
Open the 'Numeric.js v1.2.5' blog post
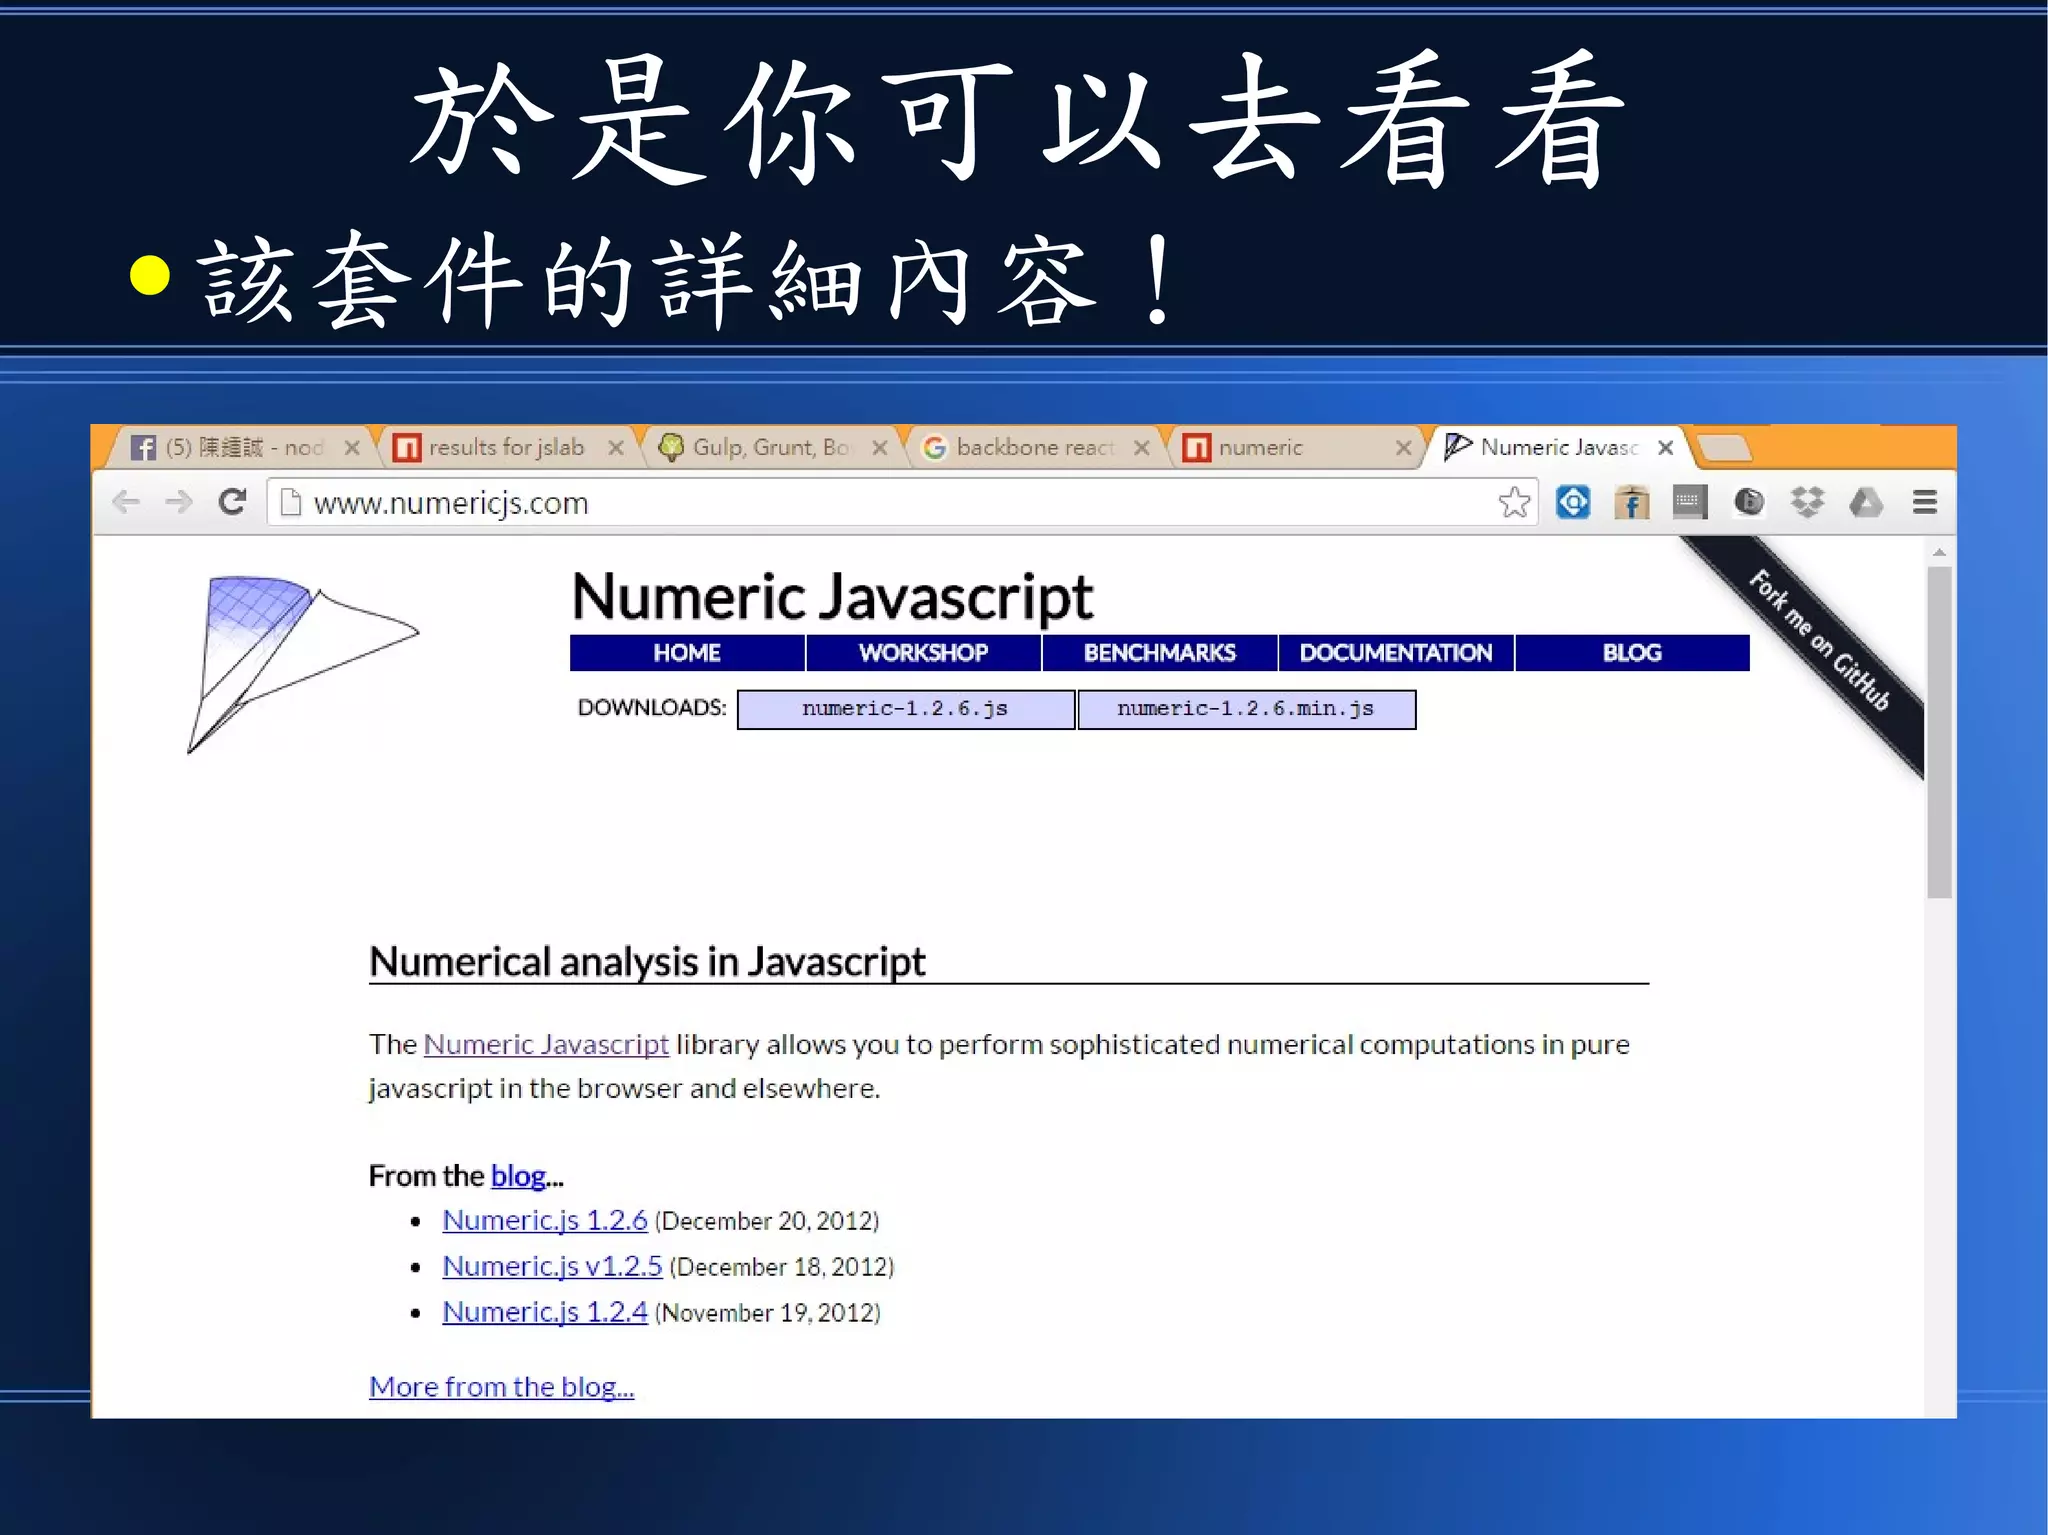coord(552,1266)
